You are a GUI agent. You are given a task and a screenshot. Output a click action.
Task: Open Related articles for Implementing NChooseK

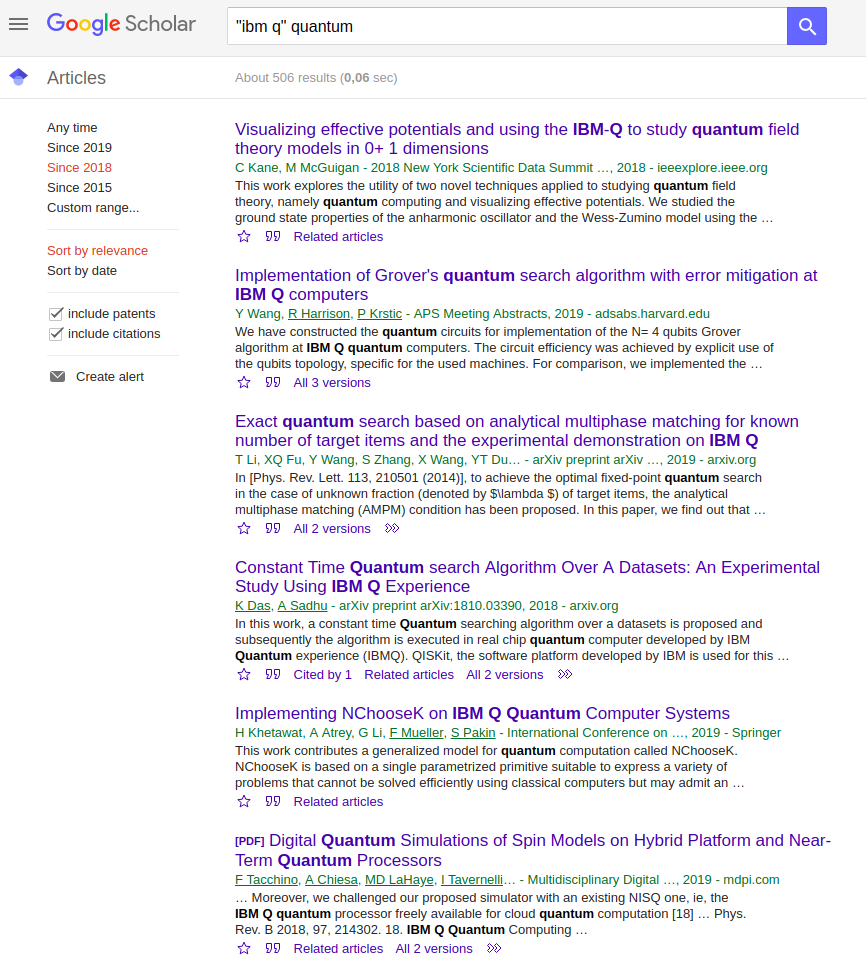tap(338, 801)
